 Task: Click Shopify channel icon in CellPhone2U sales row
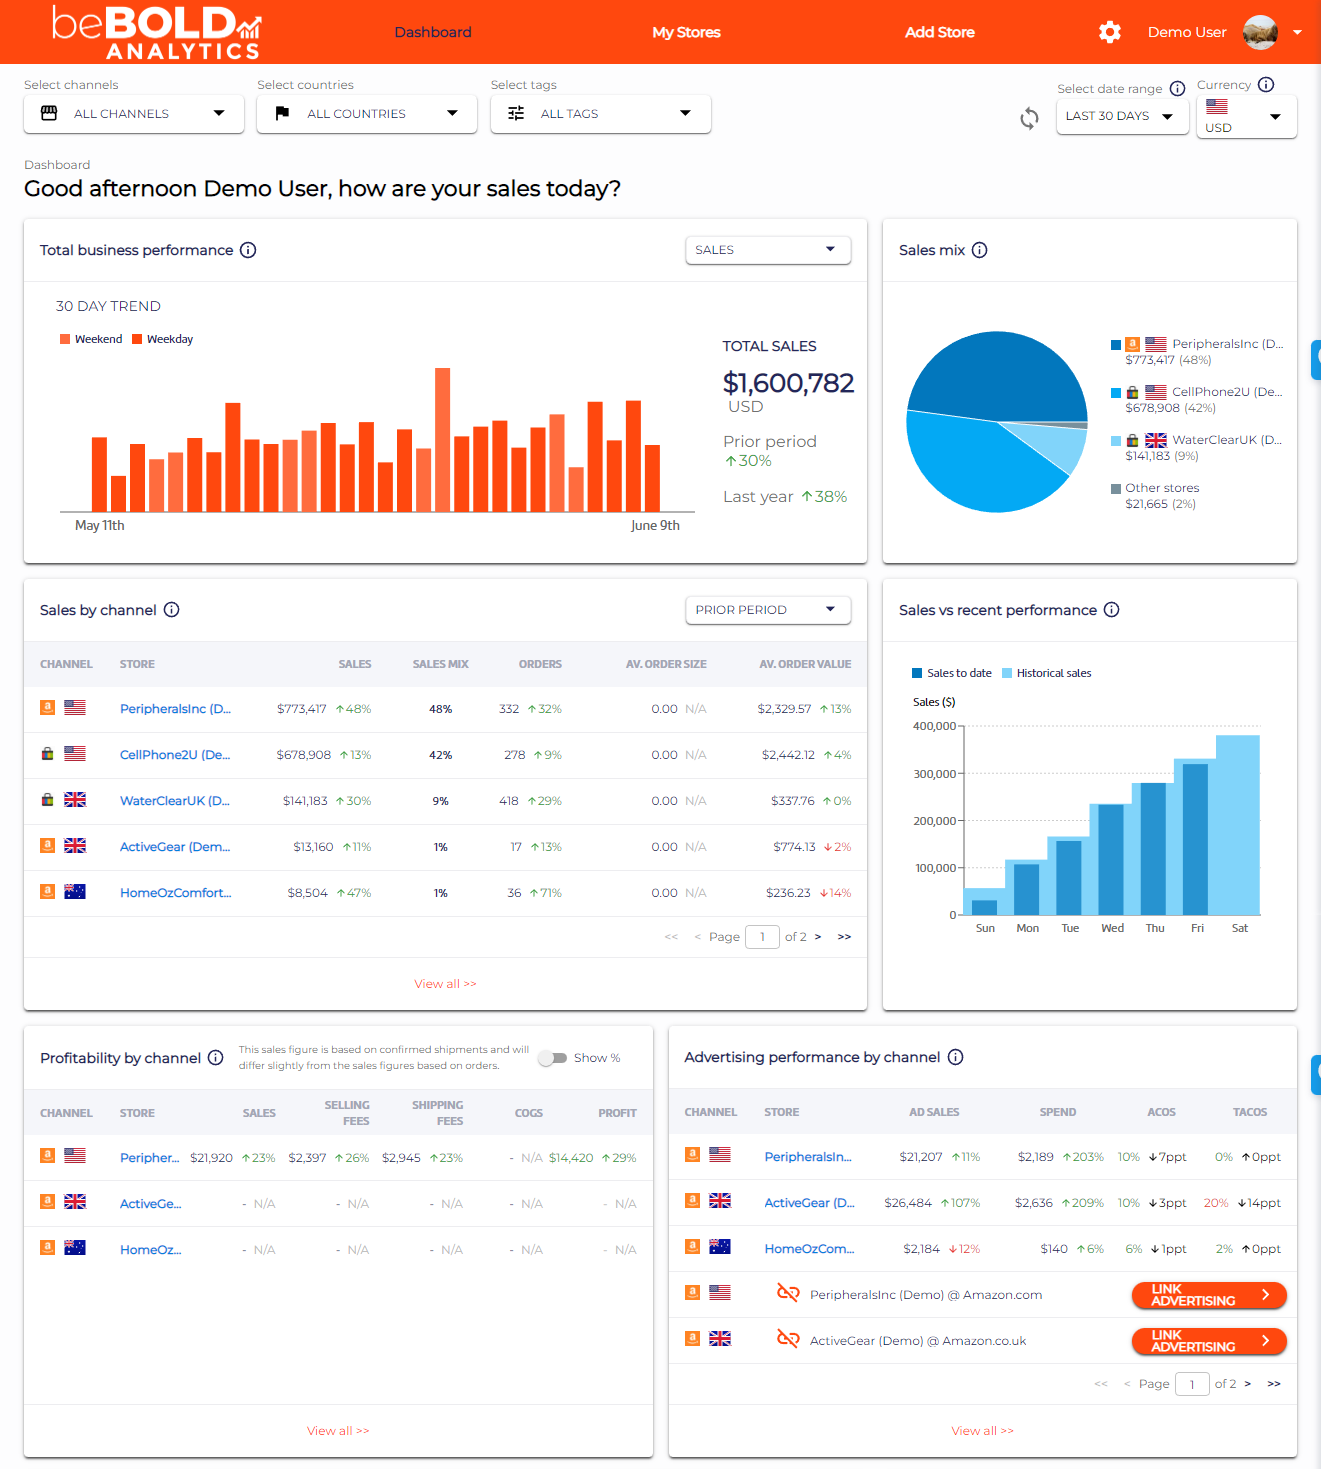point(47,753)
